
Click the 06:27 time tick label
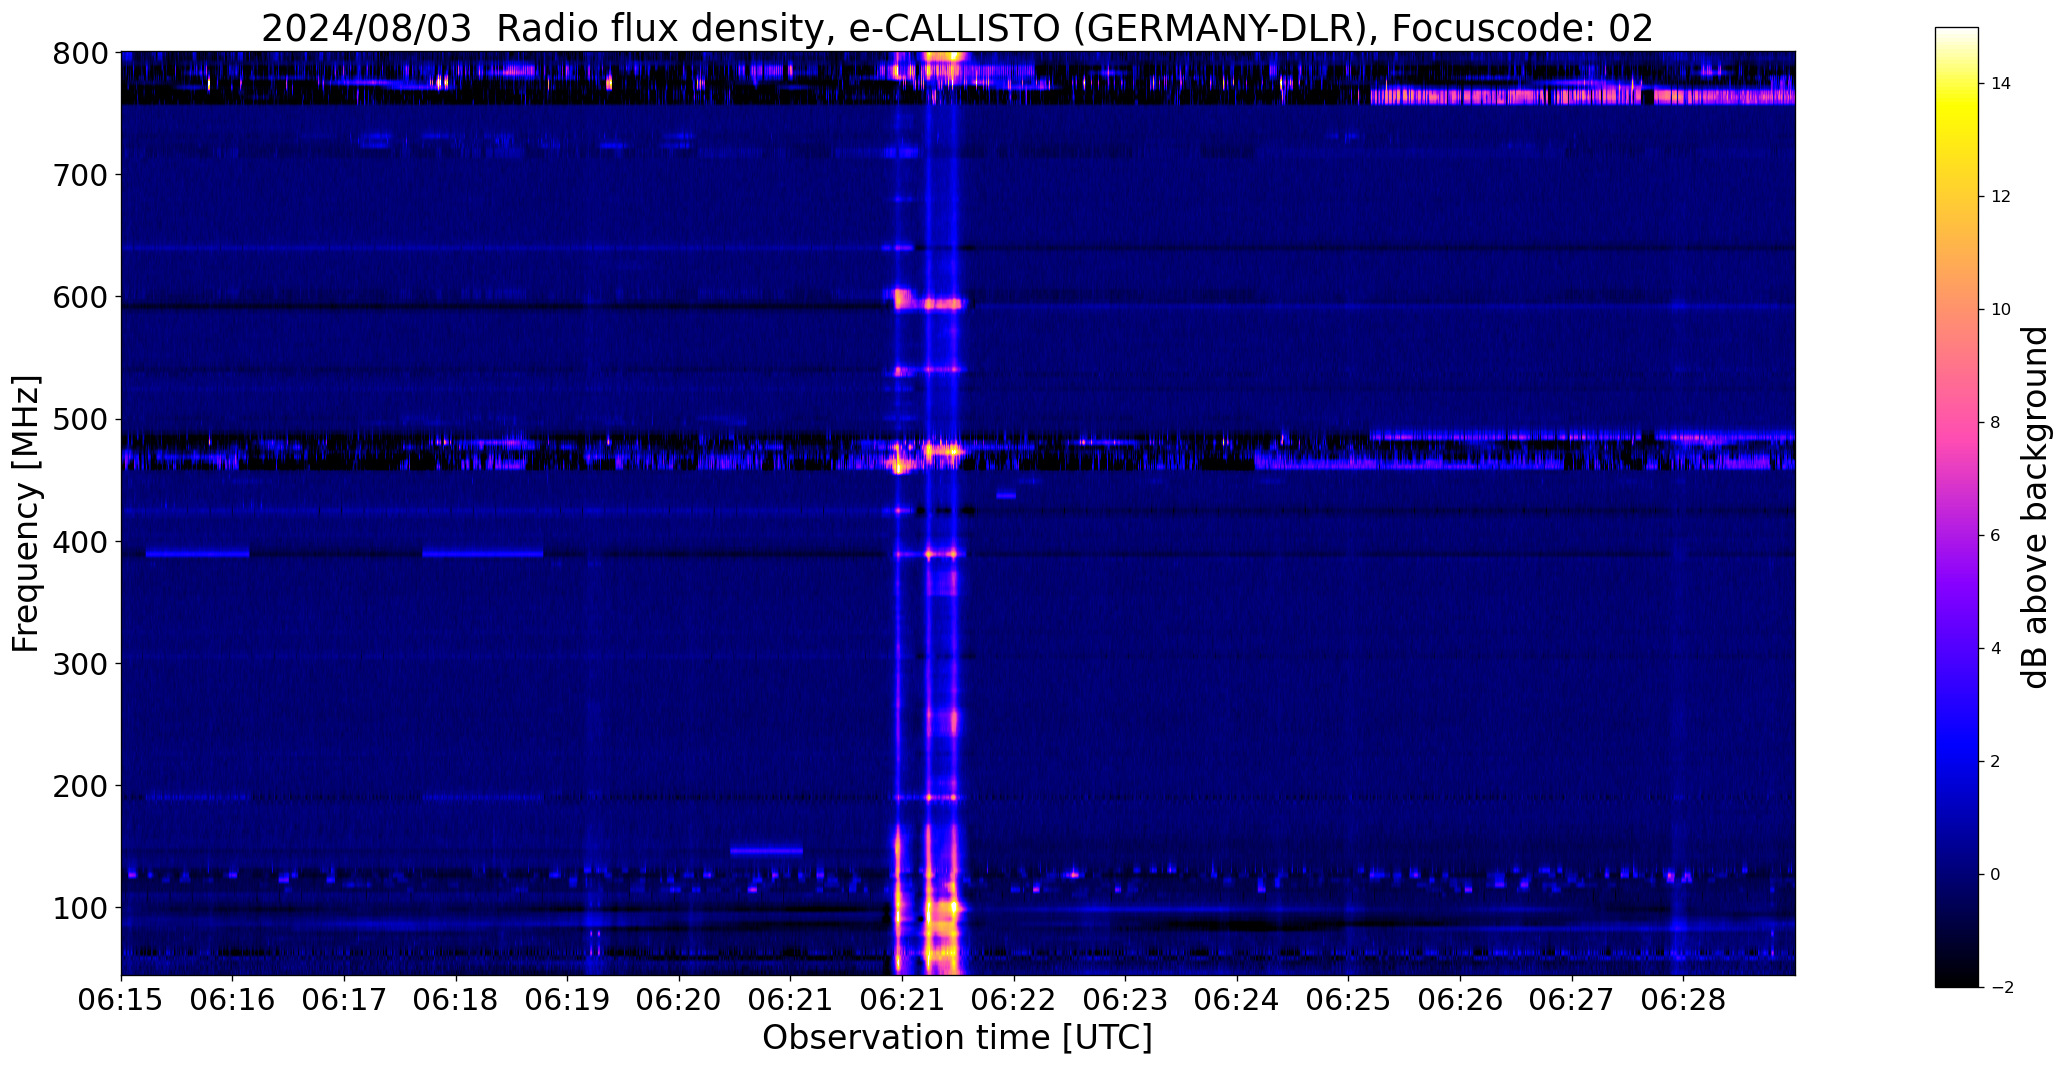click(x=1572, y=1000)
